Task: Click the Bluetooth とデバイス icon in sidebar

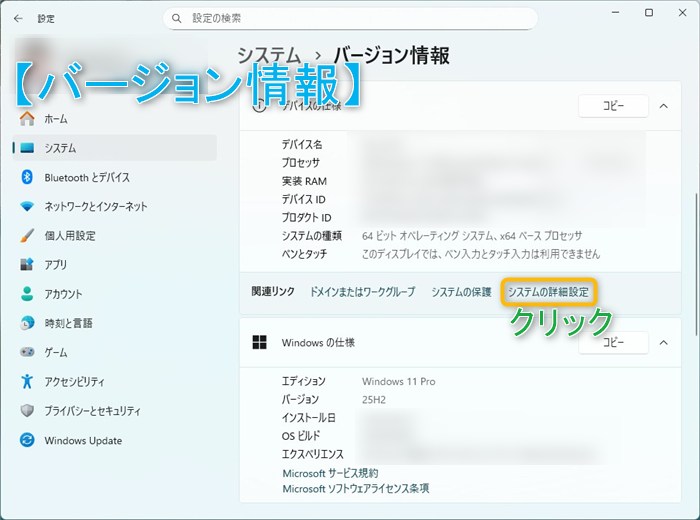Action: coord(27,177)
